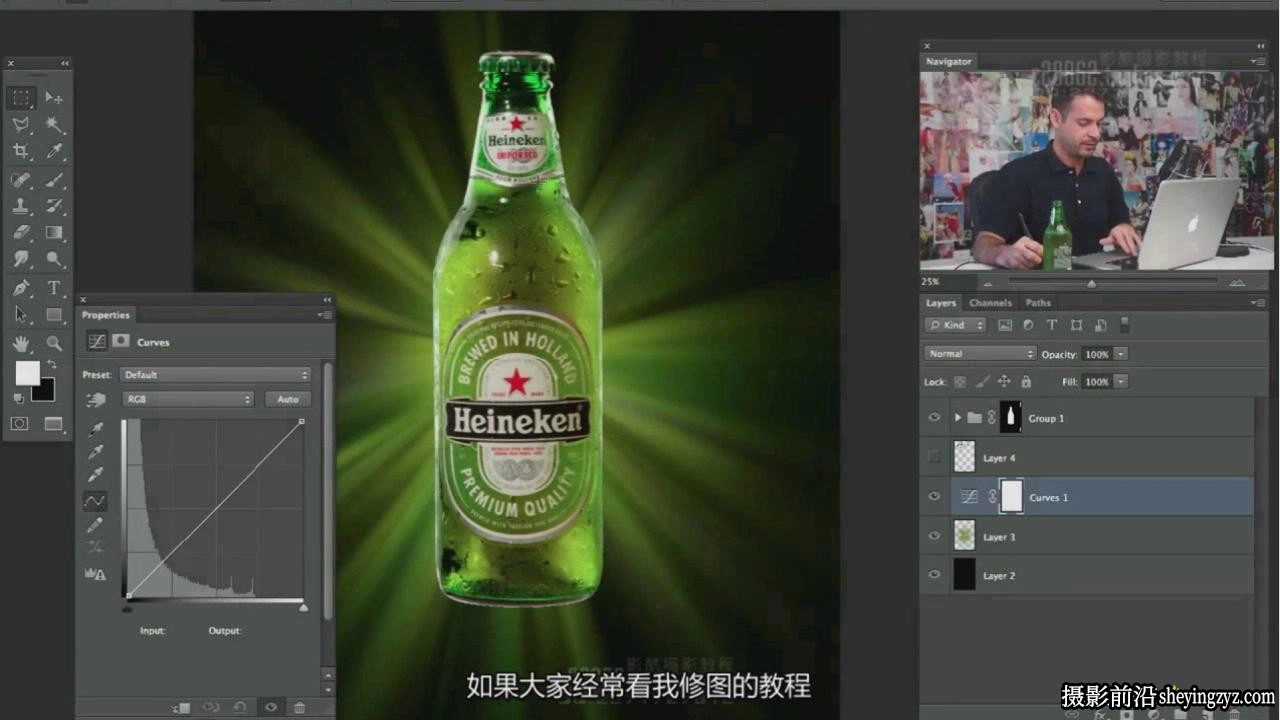Select the Eraser tool
This screenshot has height=720, width=1280.
(21, 232)
